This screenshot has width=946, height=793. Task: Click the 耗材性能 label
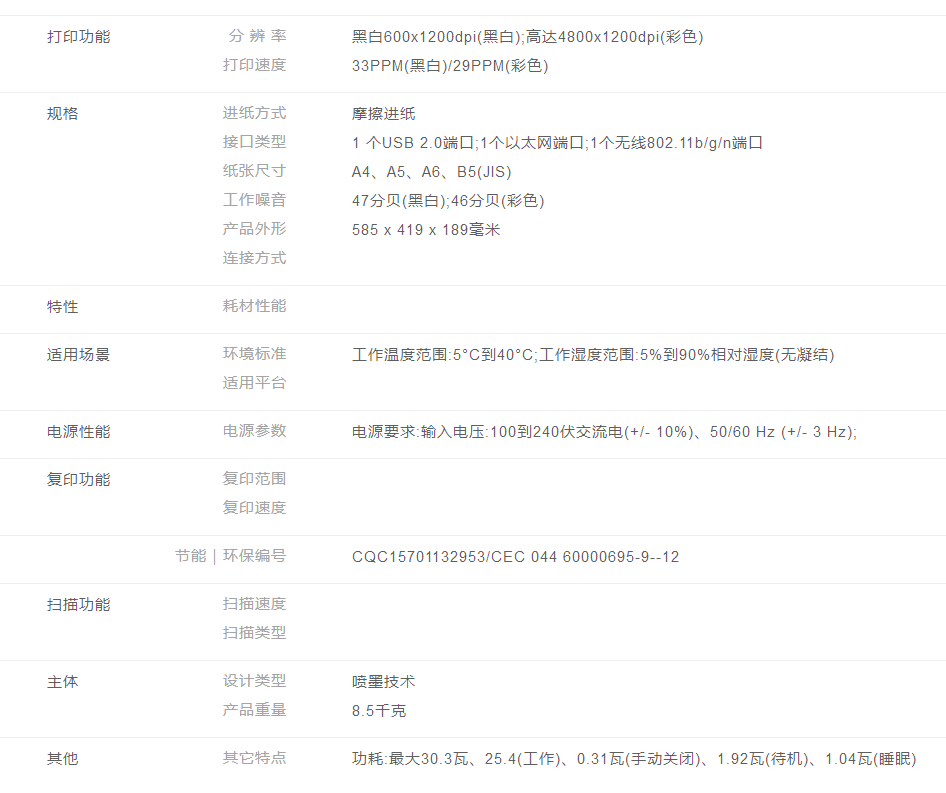pos(254,306)
